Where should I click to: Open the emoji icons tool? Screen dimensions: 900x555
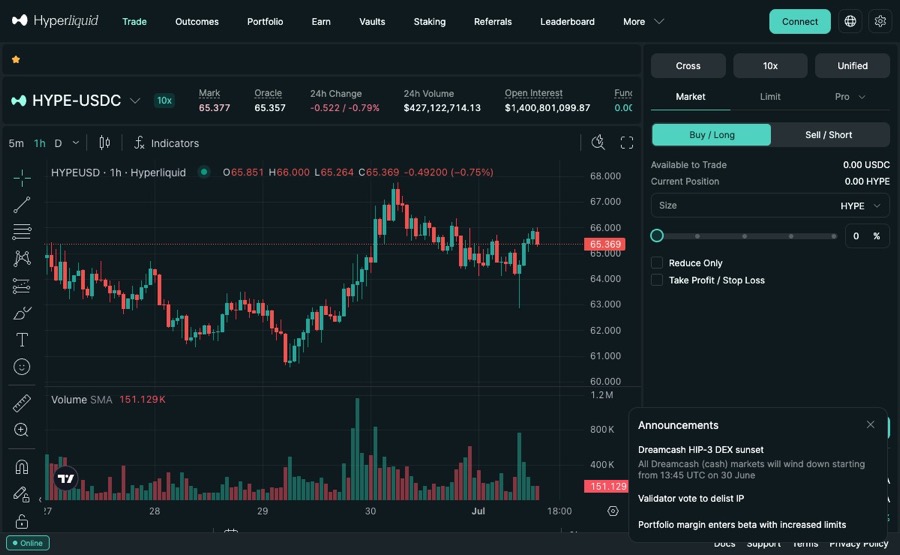point(22,367)
